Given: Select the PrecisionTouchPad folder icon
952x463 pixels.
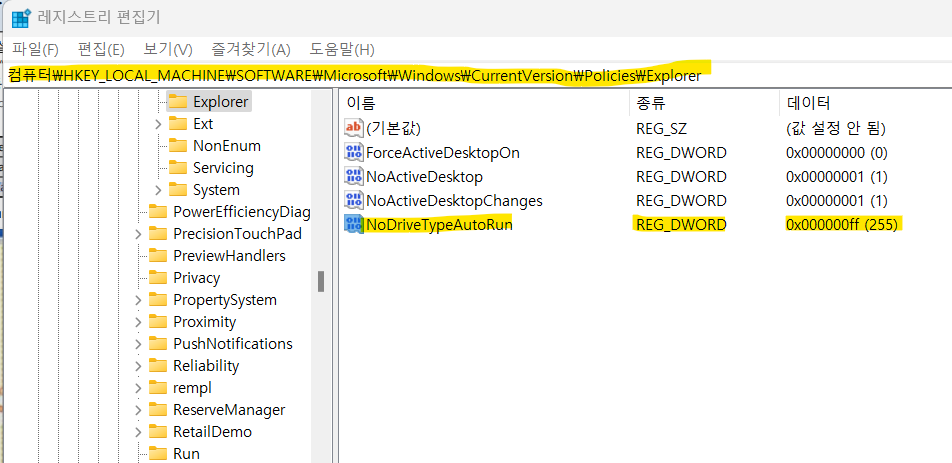Looking at the screenshot, I should [157, 234].
